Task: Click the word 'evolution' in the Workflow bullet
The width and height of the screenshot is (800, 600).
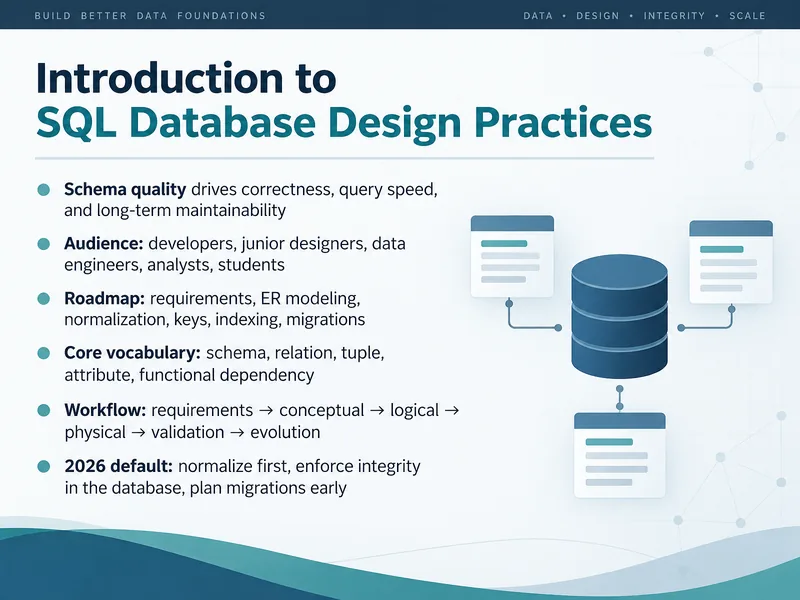Action: coord(285,432)
